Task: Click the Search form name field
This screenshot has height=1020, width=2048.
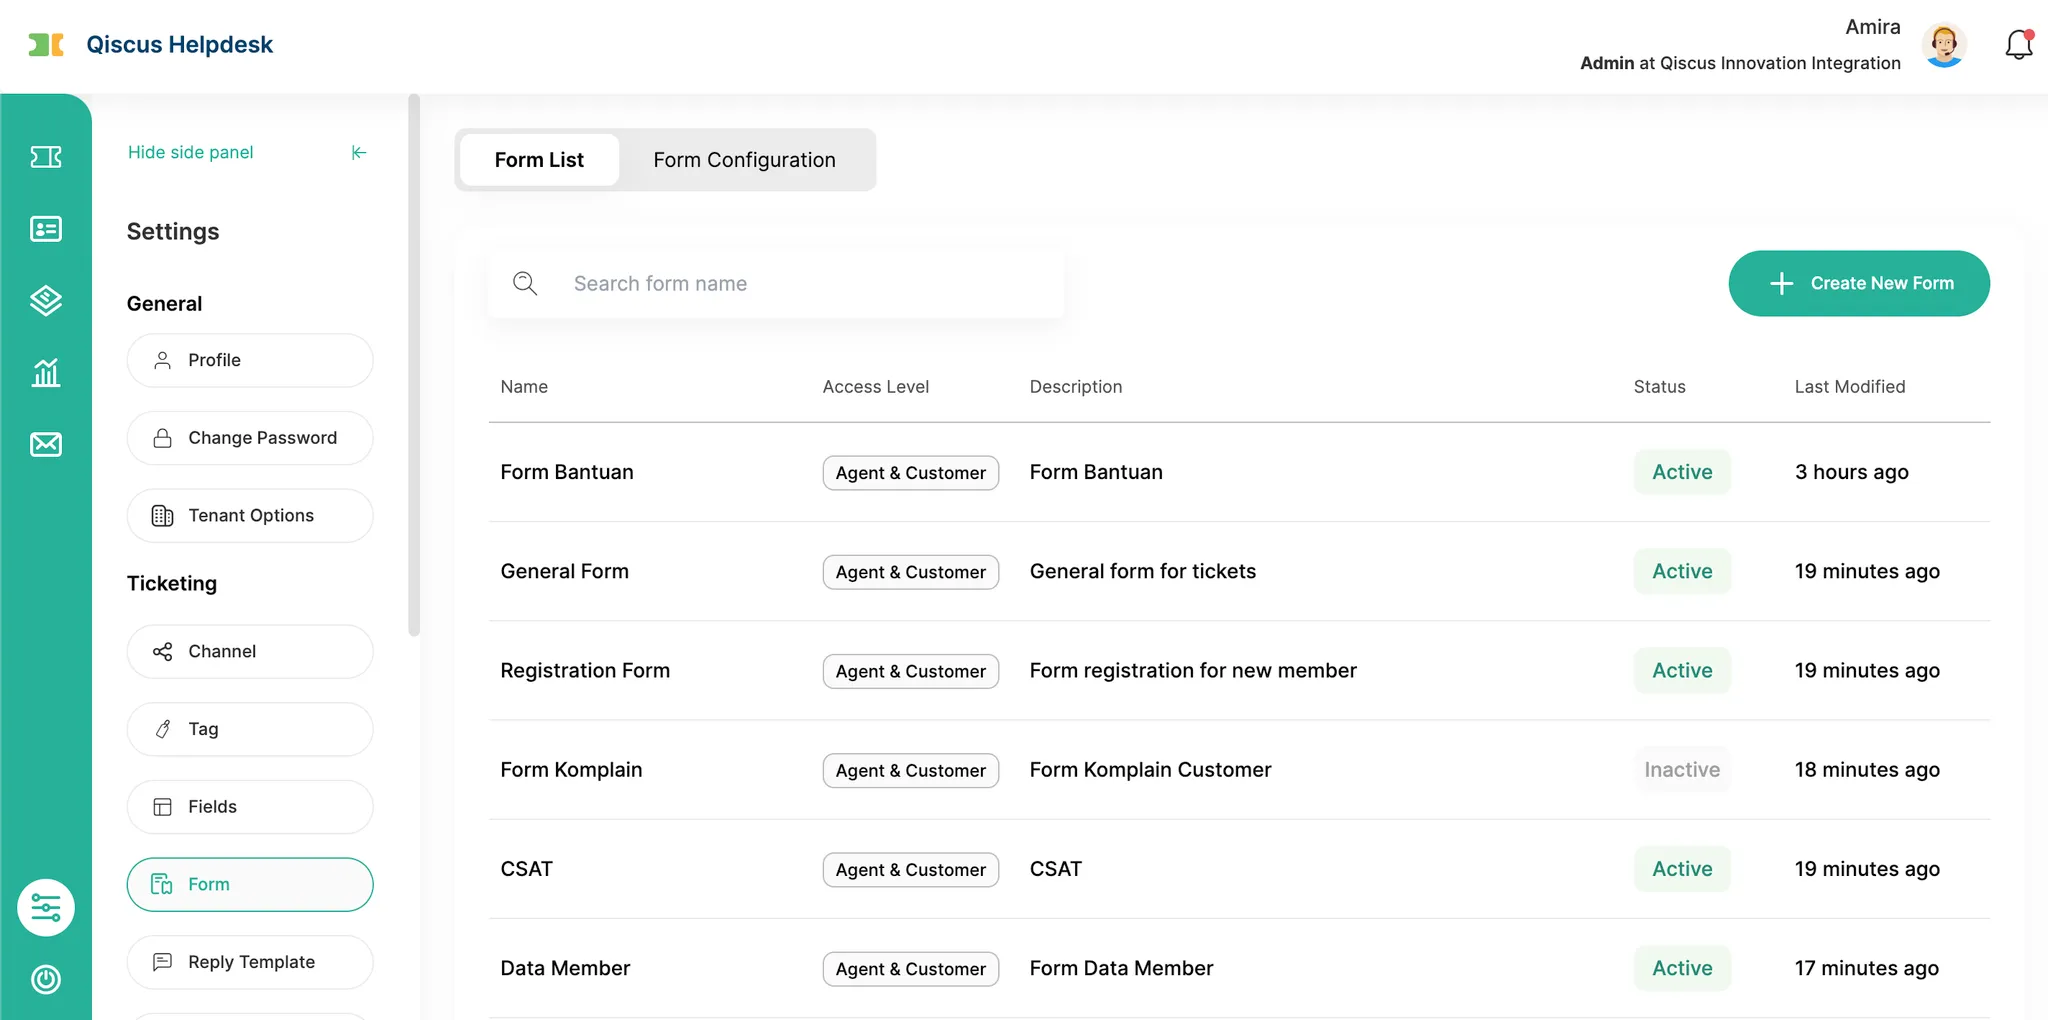Action: tap(800, 284)
